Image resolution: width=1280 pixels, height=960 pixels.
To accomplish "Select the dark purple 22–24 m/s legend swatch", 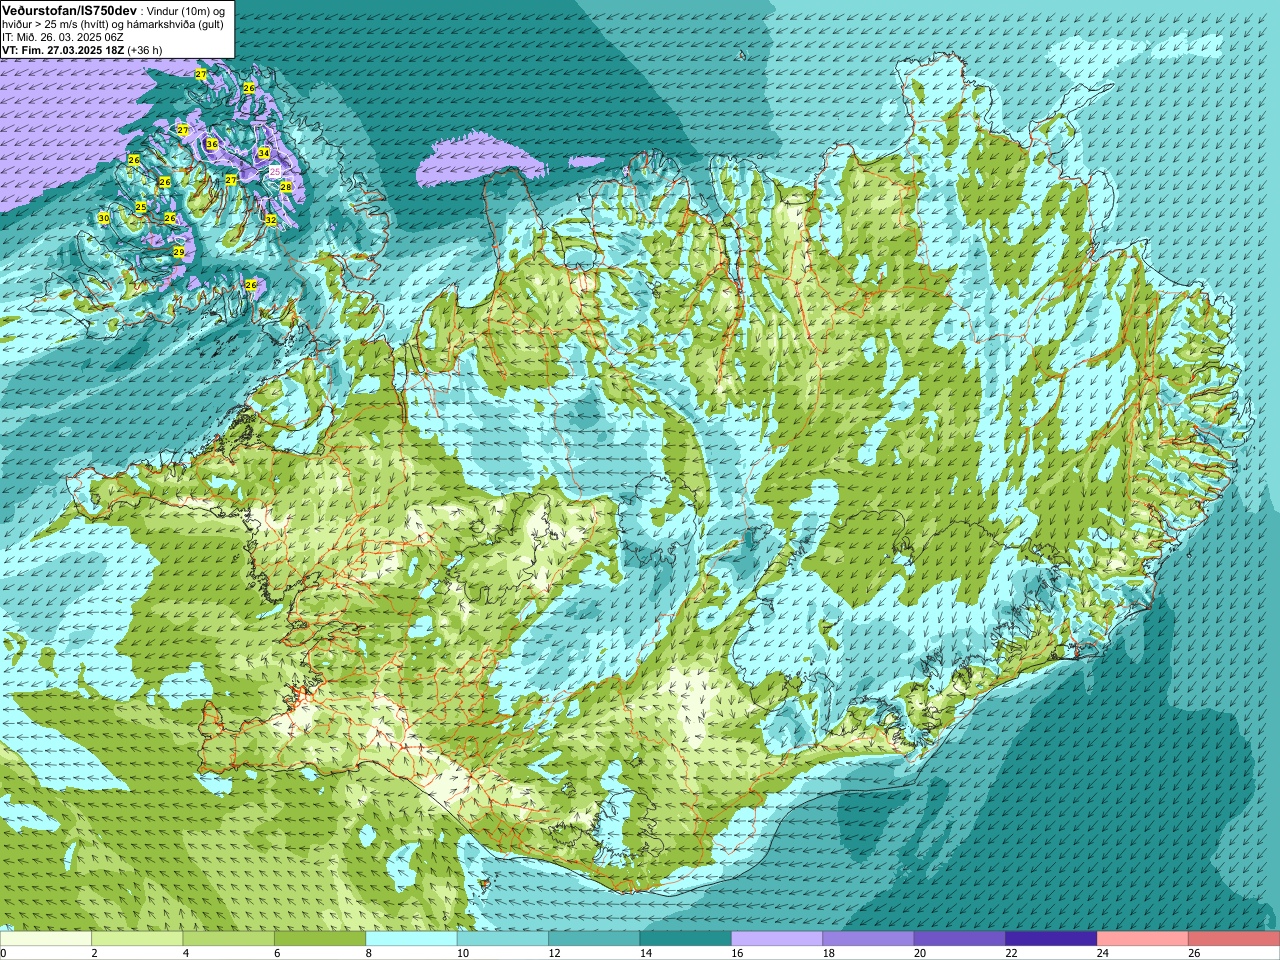I will tap(1051, 939).
